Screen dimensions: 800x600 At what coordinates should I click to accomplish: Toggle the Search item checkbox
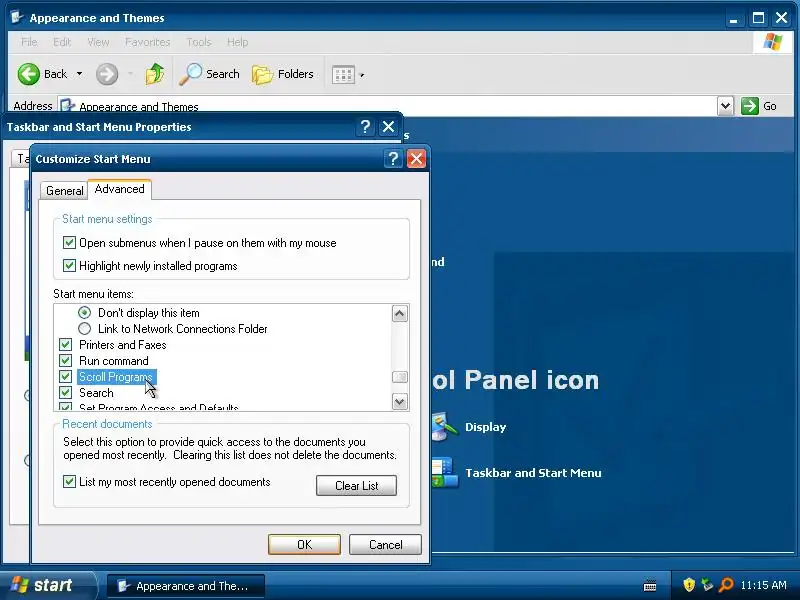click(65, 392)
